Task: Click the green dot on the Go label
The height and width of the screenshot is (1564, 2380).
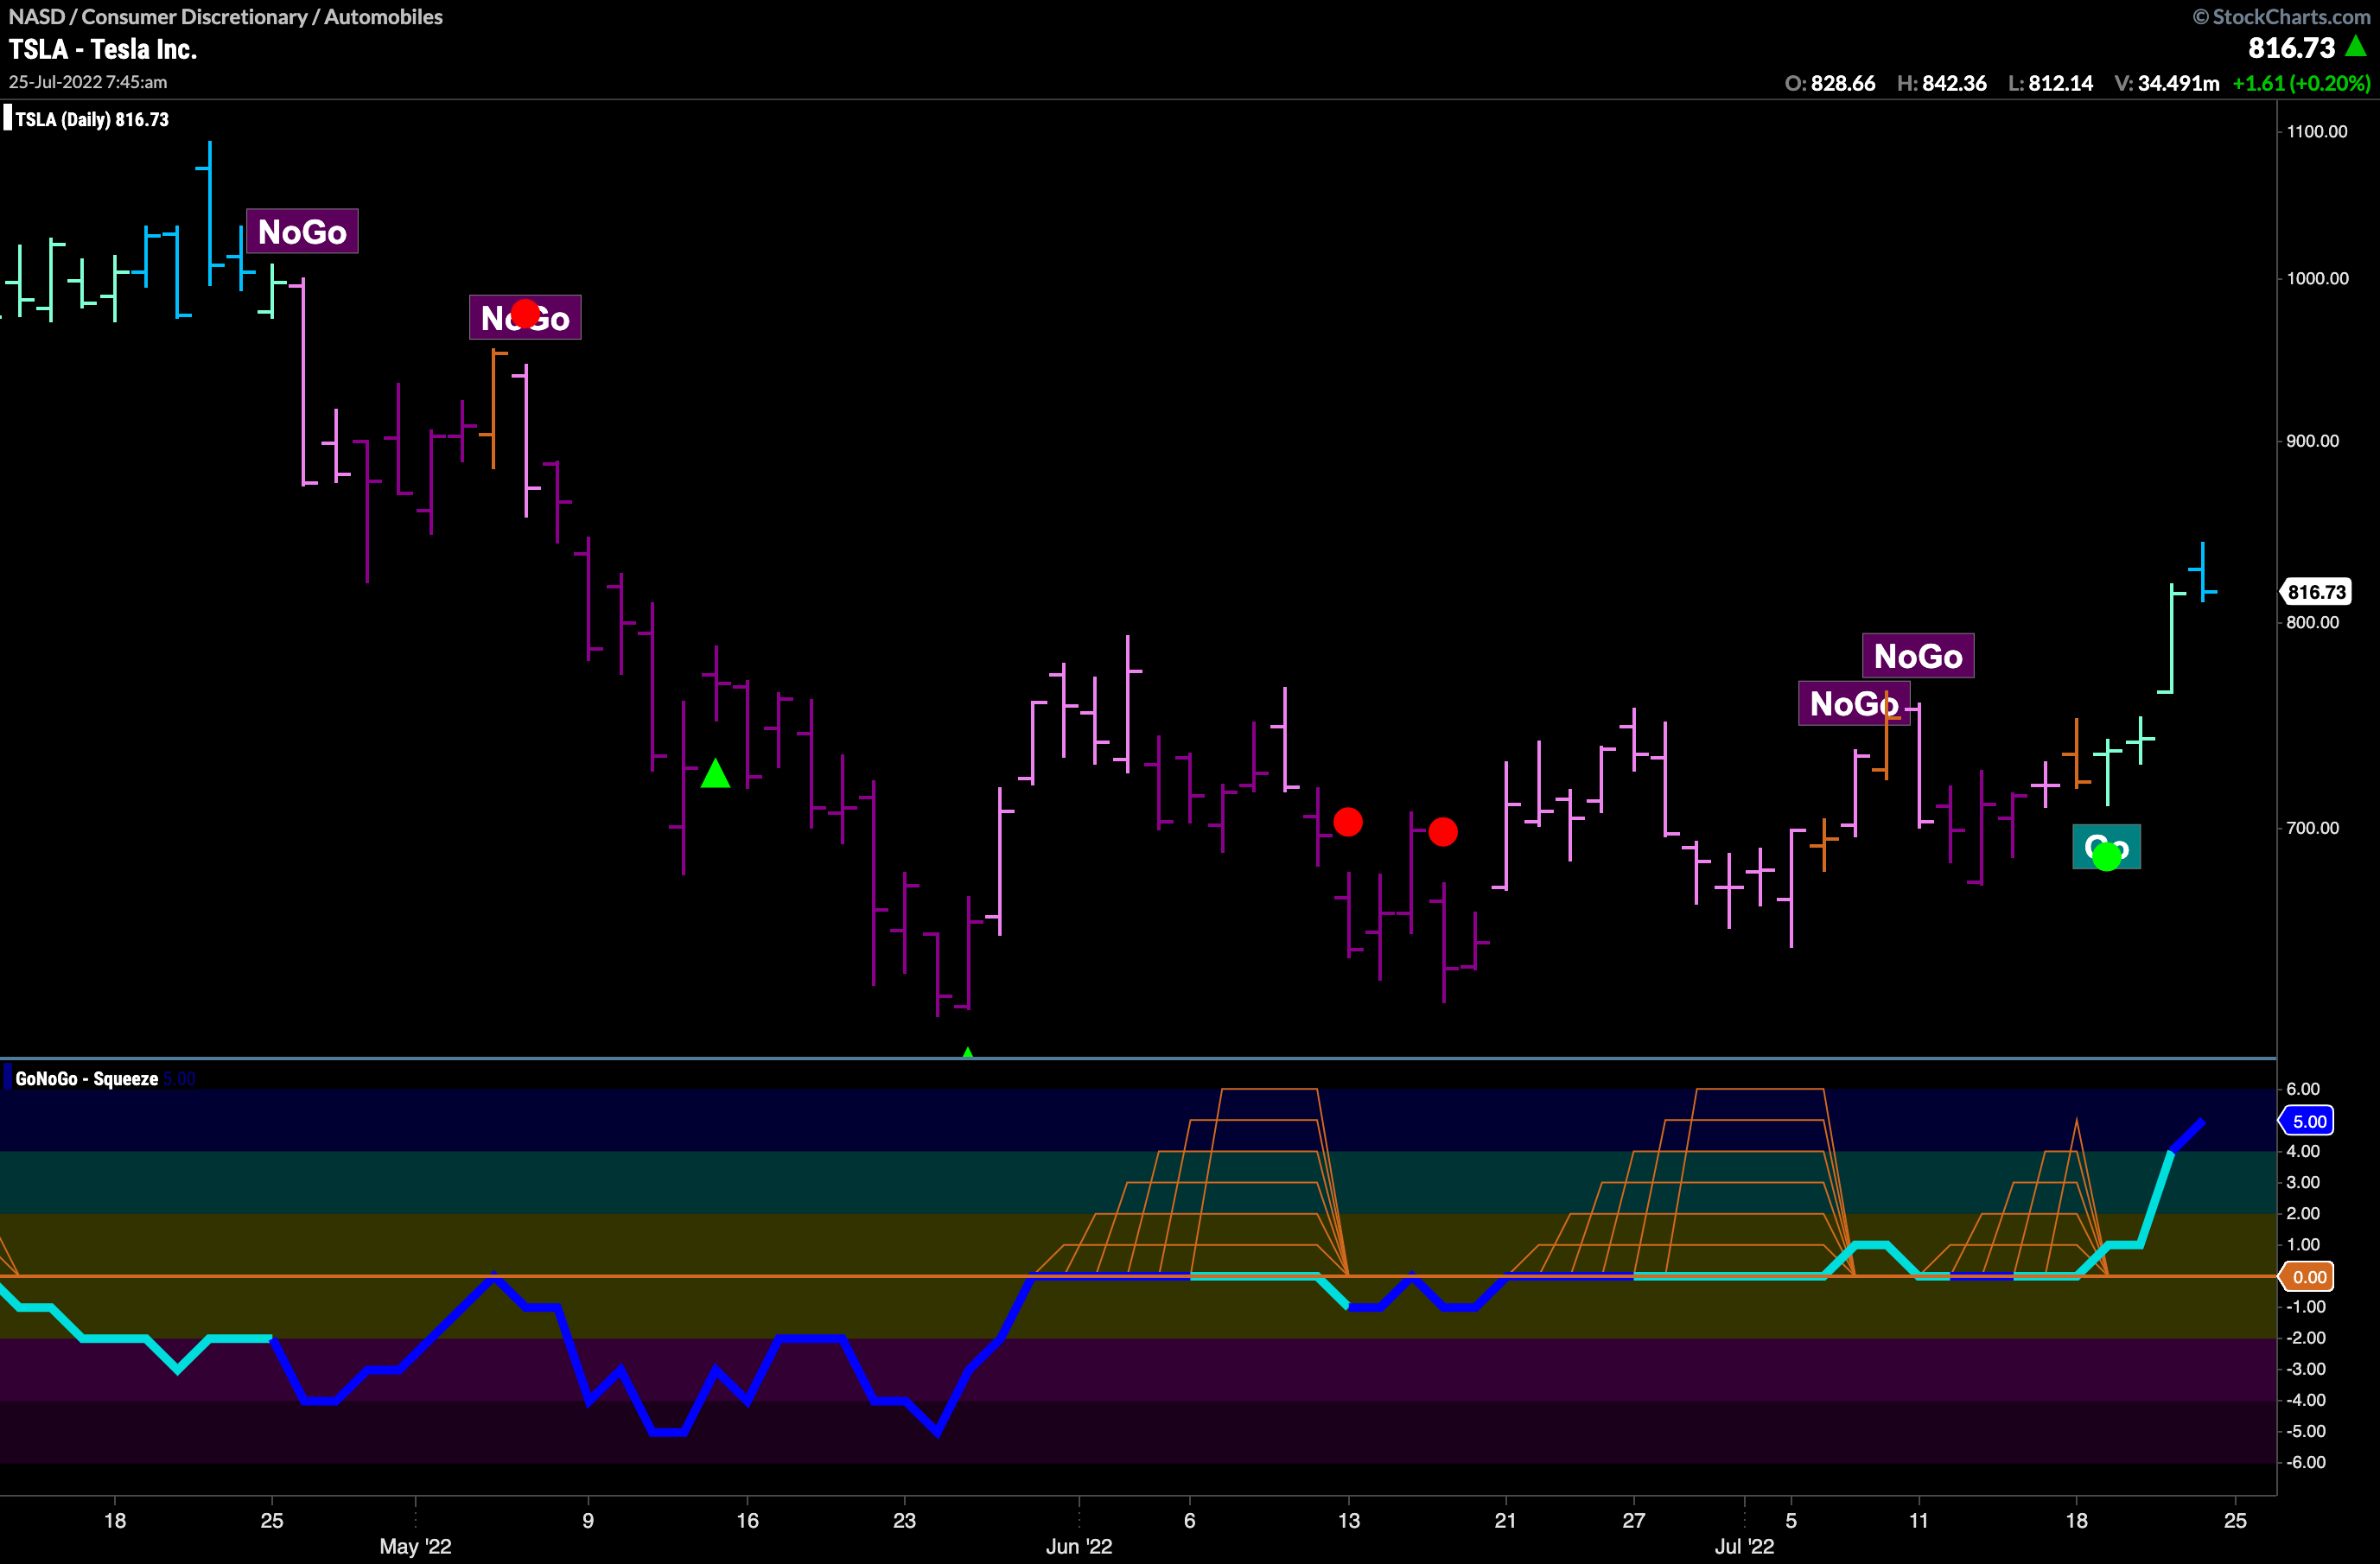Action: 2107,856
